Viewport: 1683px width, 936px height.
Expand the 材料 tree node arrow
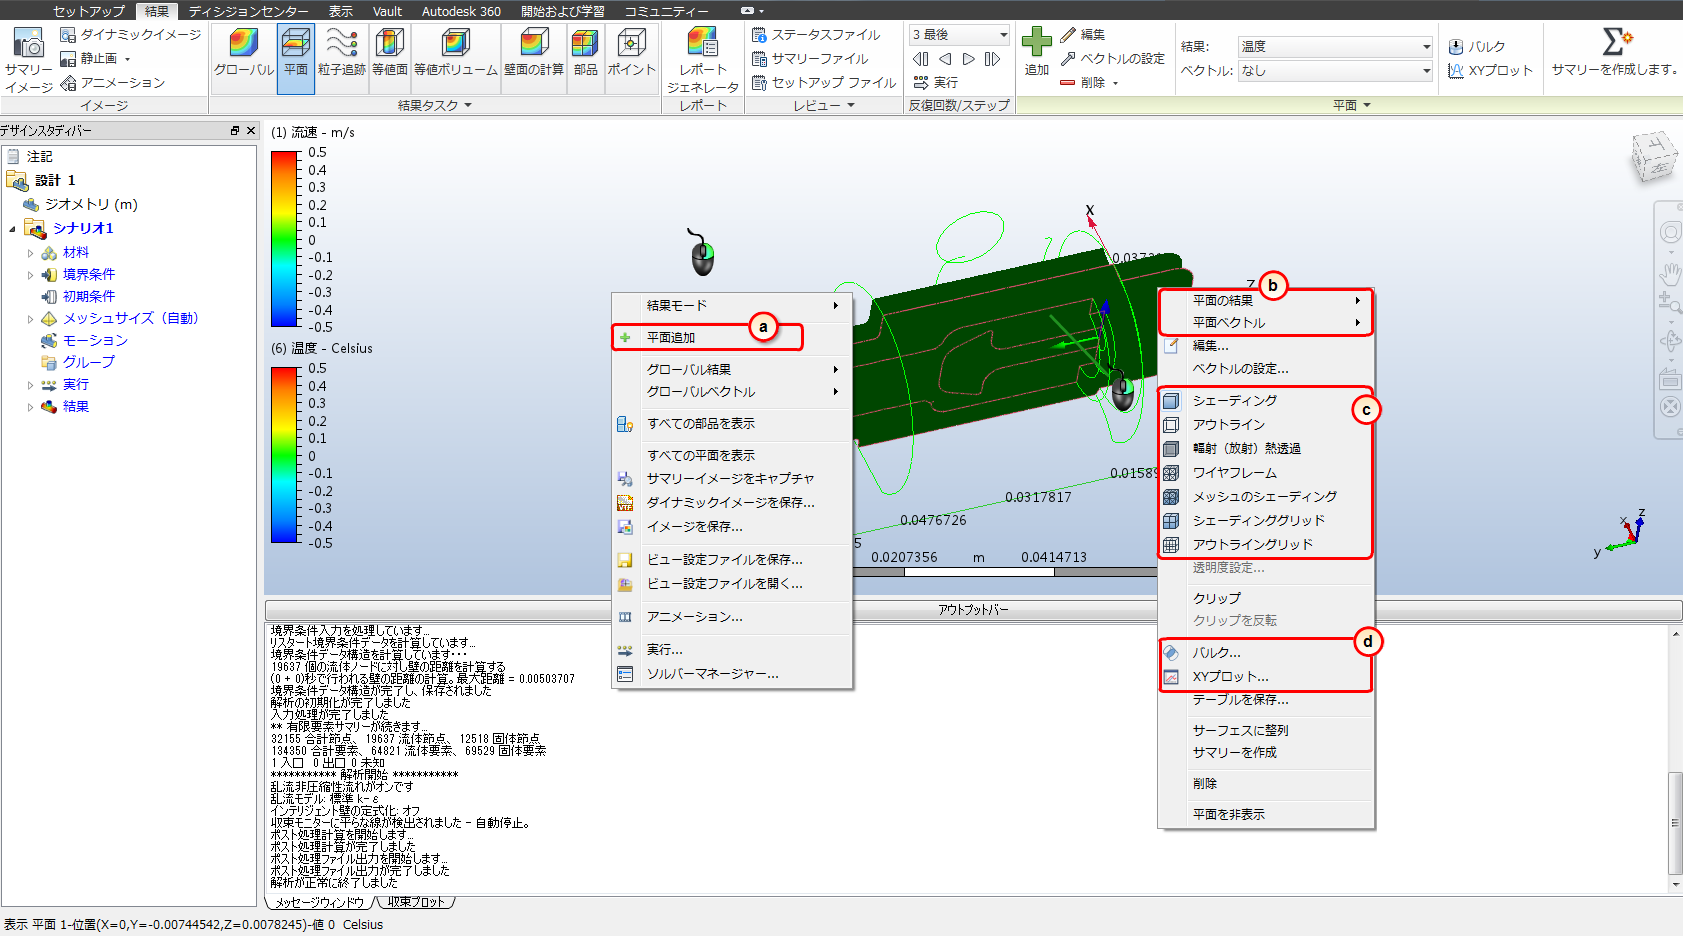tap(30, 253)
